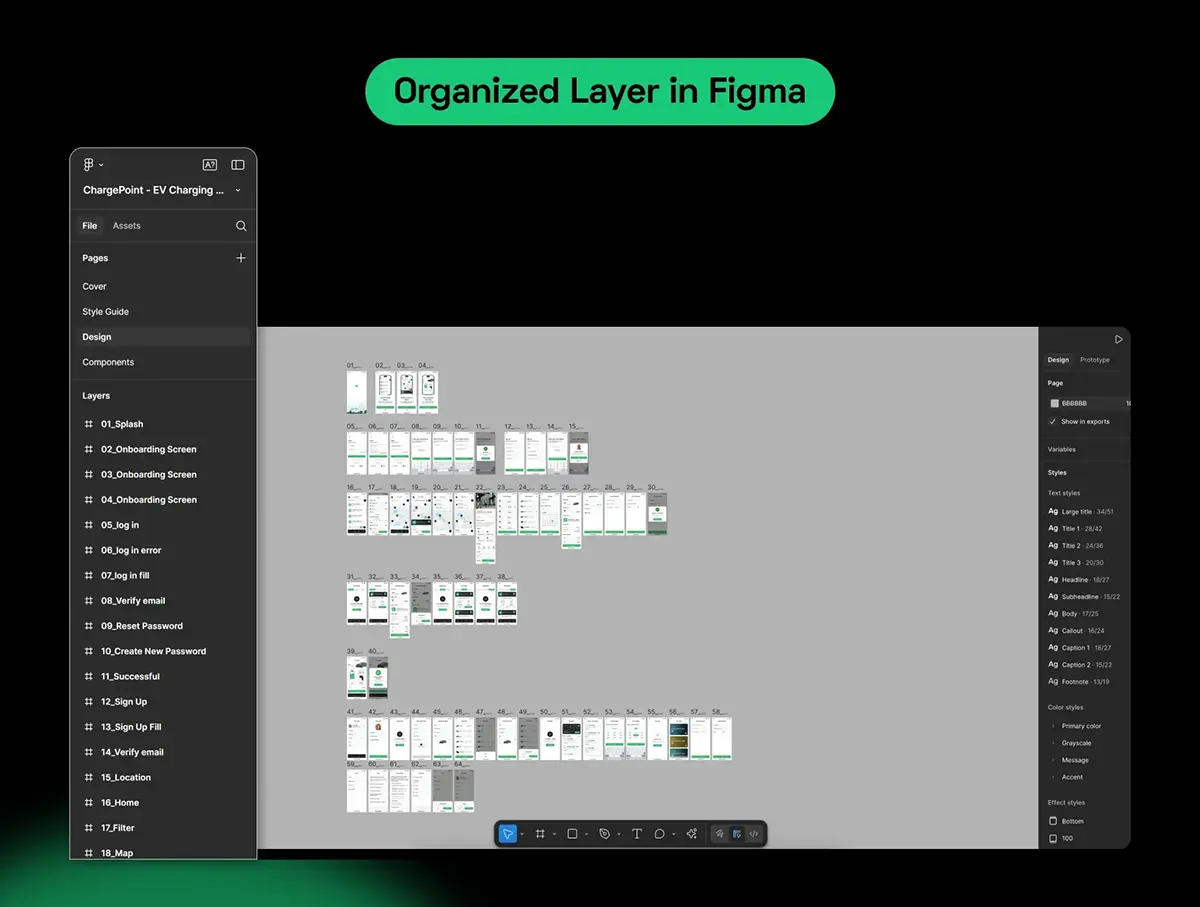Select the Text tool

pos(636,834)
